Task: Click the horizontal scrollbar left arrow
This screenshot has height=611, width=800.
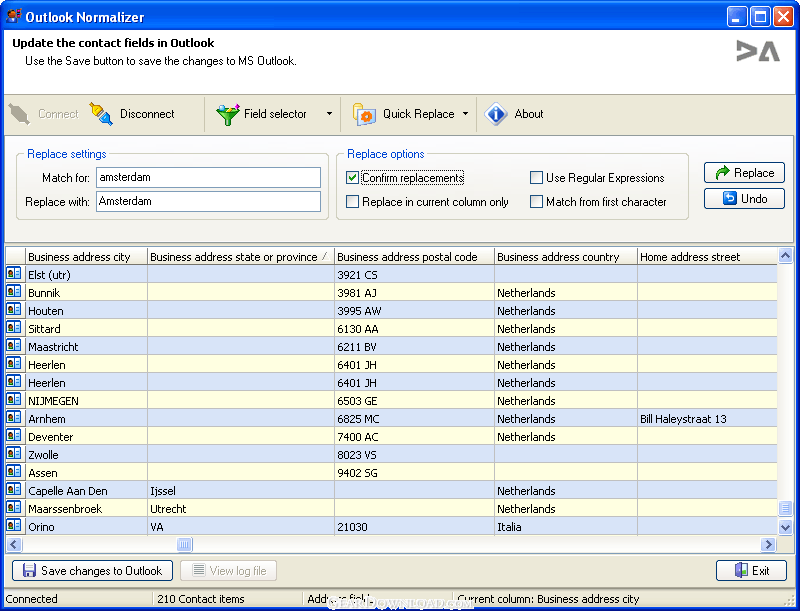Action: (14, 544)
